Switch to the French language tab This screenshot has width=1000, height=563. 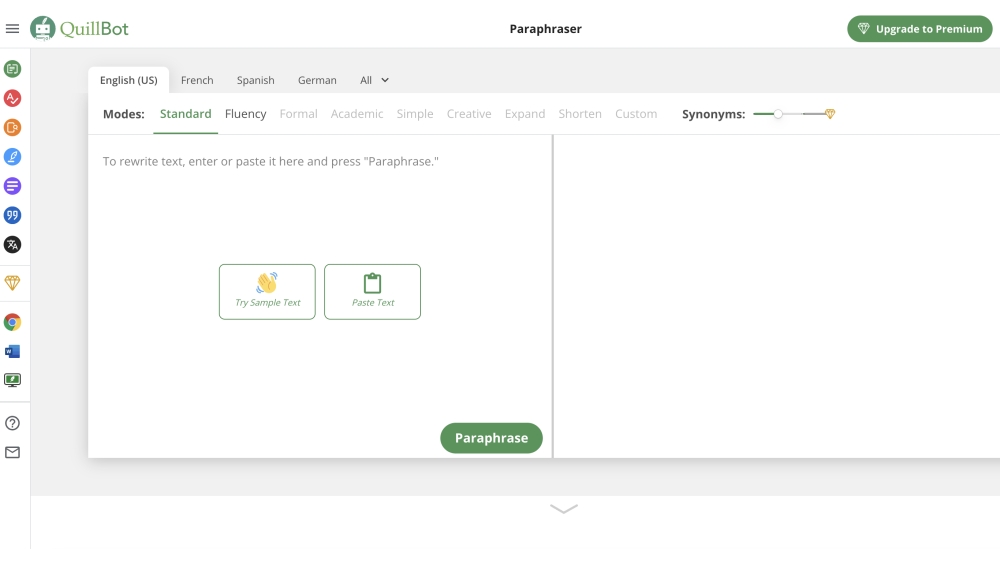[197, 80]
